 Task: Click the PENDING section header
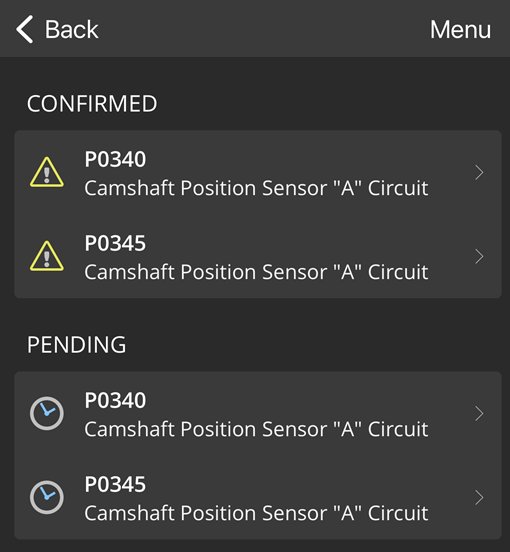76,345
